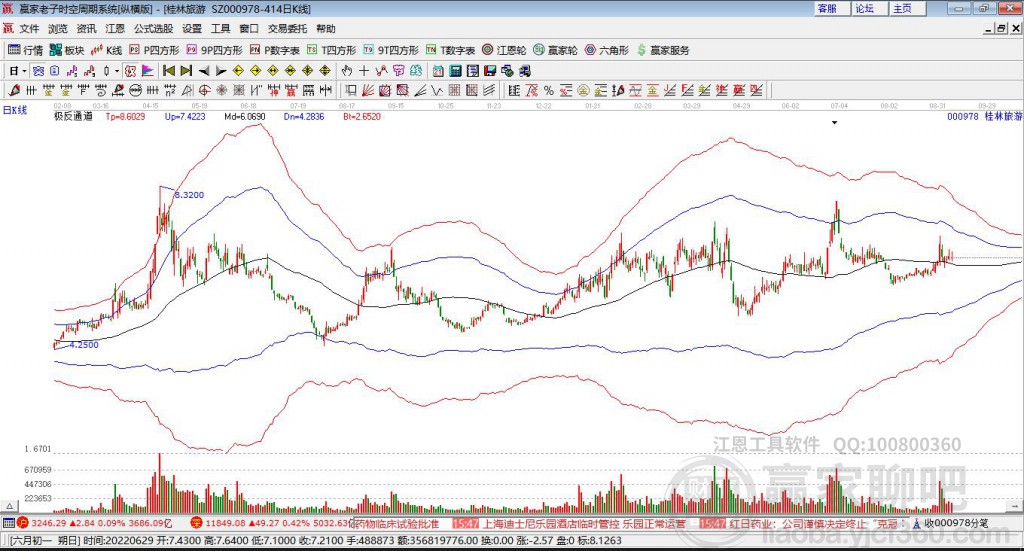Open the 浏览 menu
1024x551 pixels.
[58, 29]
